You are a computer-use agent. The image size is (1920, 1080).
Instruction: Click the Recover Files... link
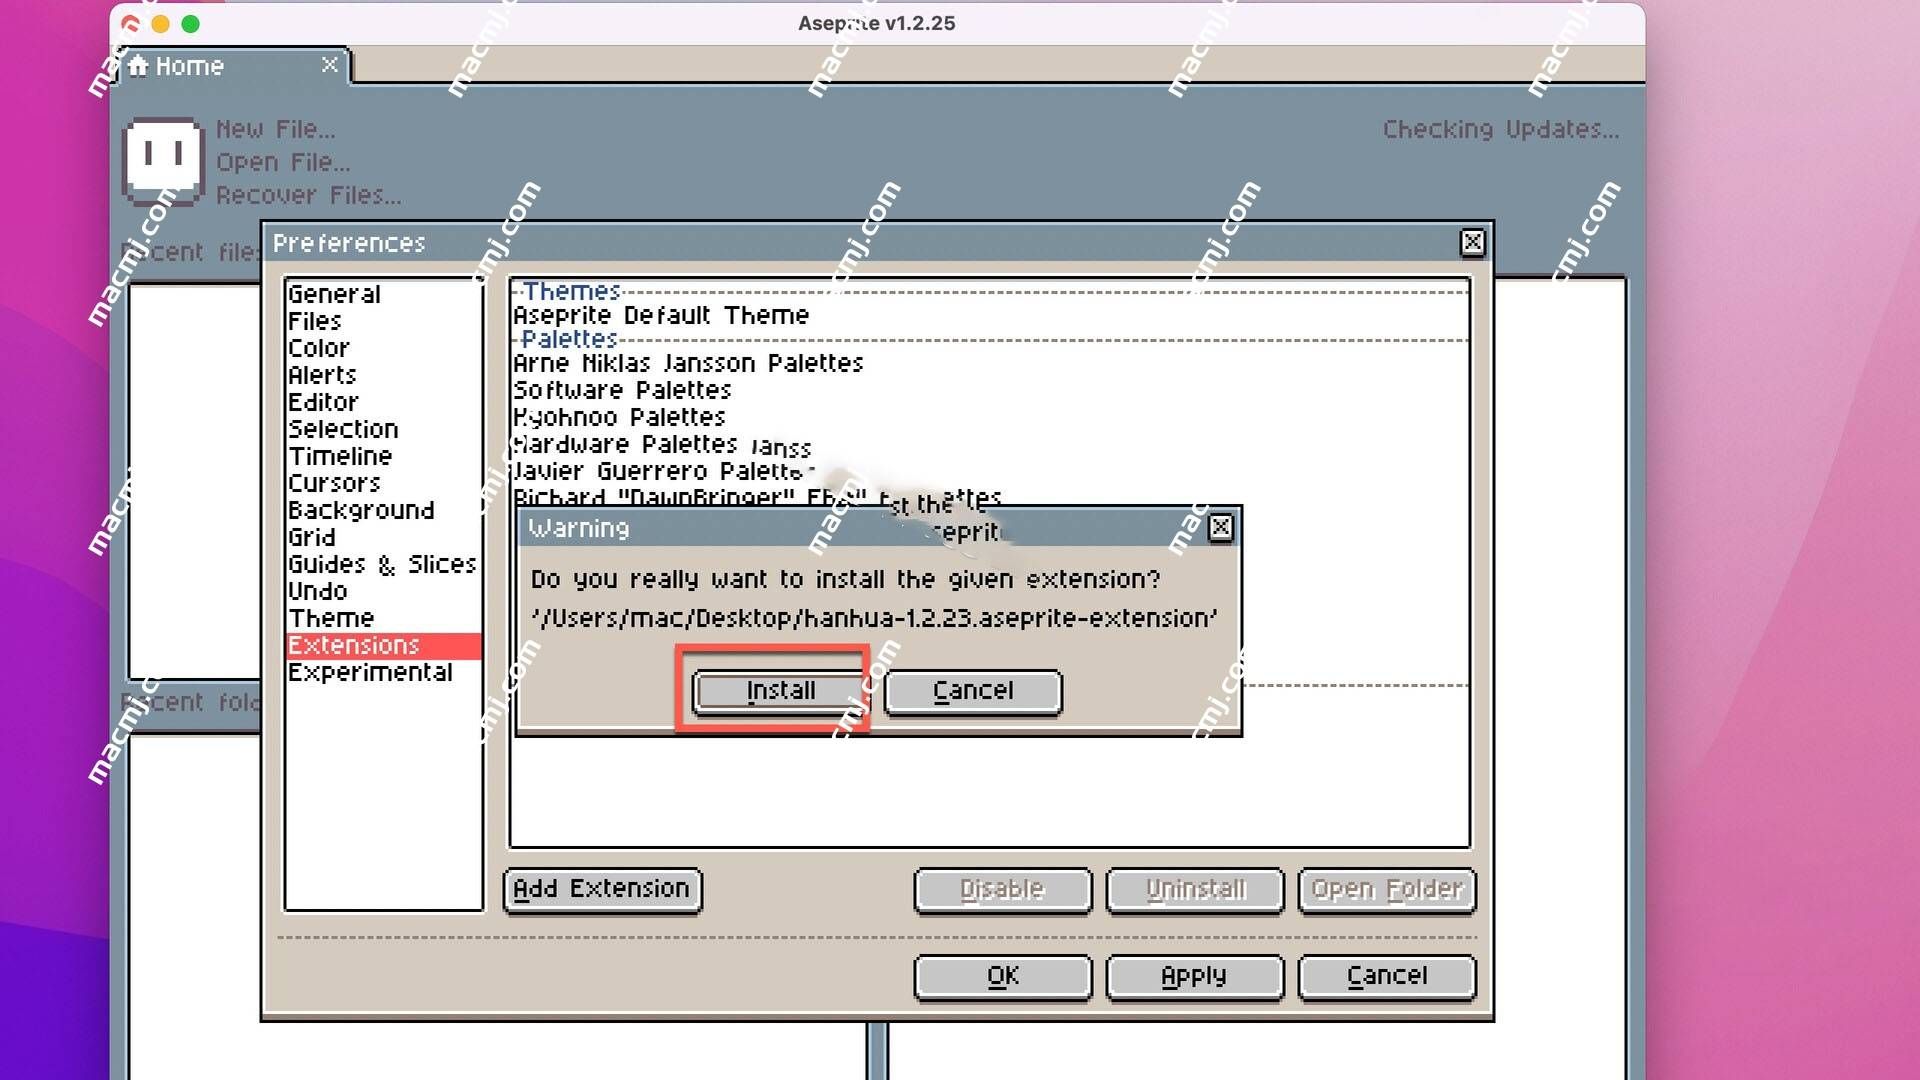309,195
